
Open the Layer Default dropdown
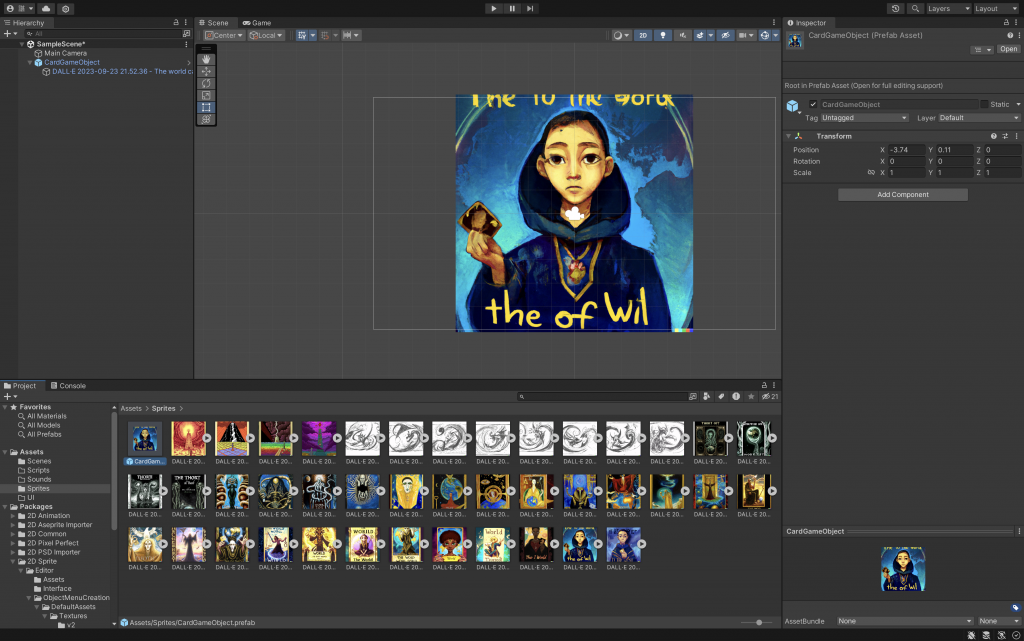[979, 118]
